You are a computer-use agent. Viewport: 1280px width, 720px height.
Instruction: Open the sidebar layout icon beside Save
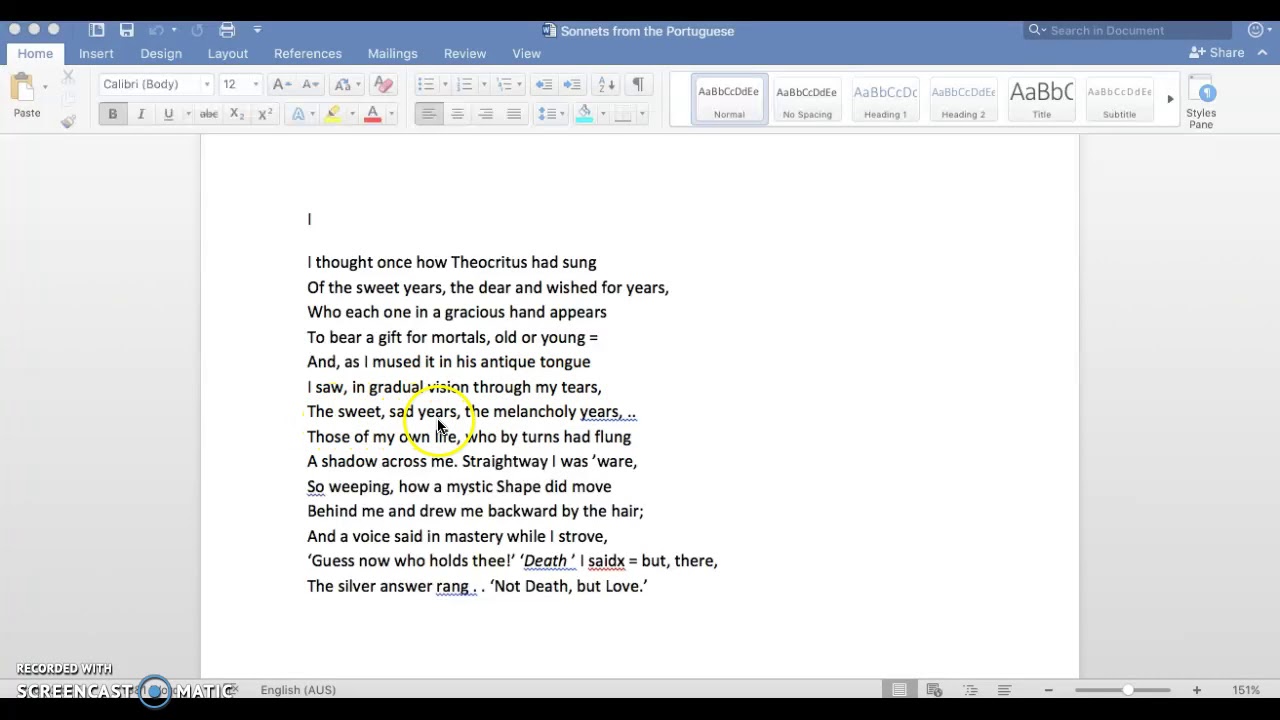click(x=96, y=30)
